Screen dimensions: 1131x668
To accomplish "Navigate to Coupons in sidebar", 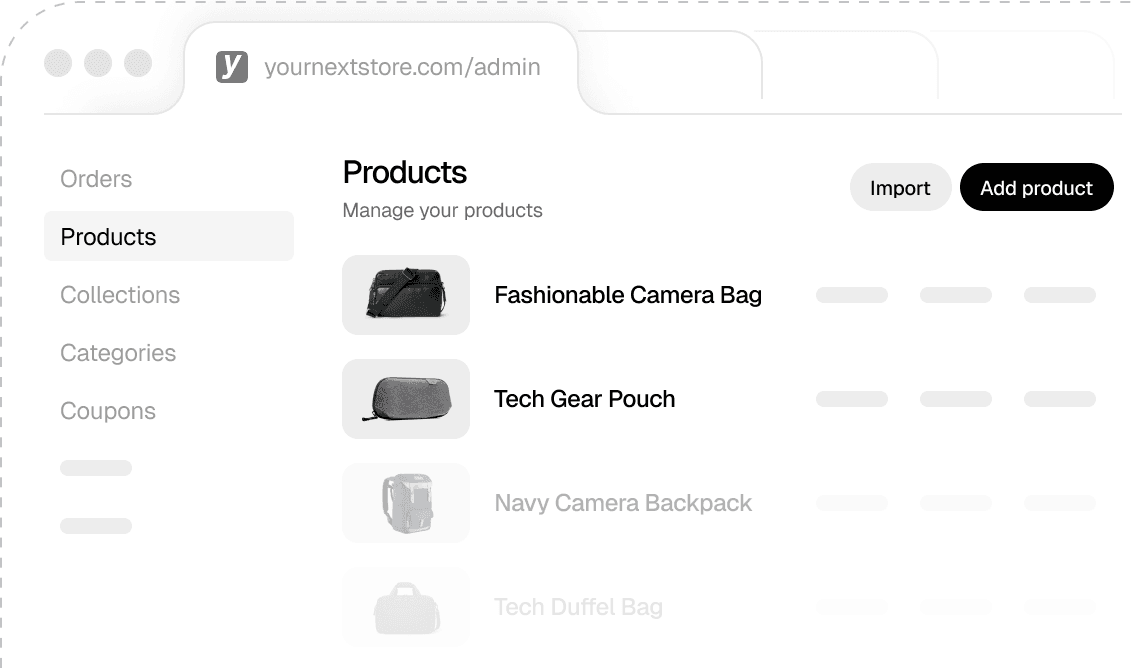I will point(108,411).
